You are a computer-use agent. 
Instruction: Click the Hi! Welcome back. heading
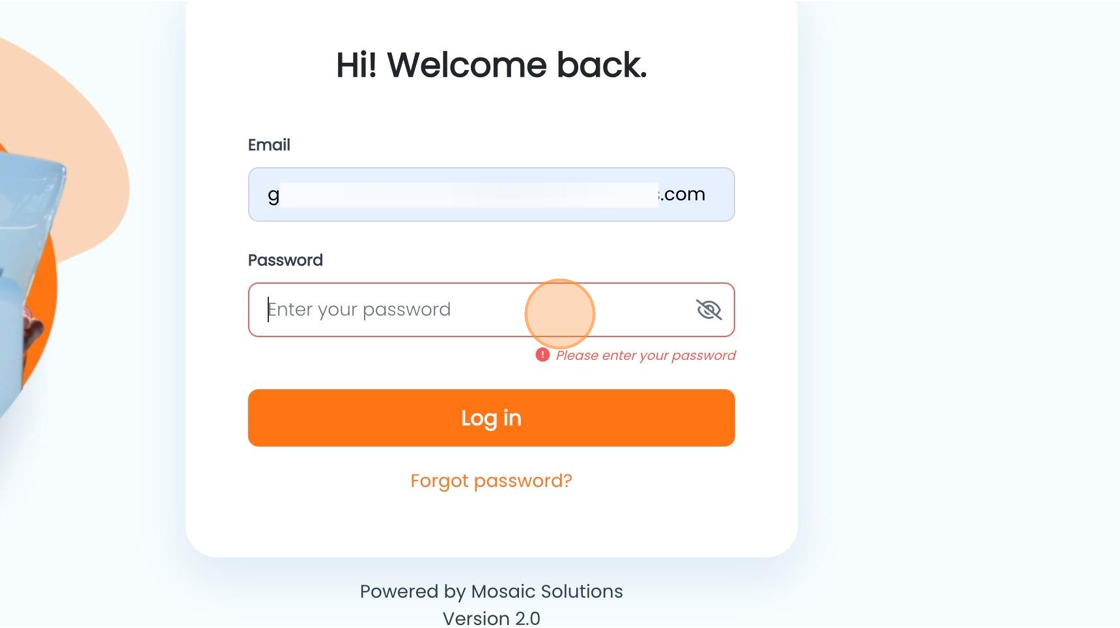click(x=491, y=65)
